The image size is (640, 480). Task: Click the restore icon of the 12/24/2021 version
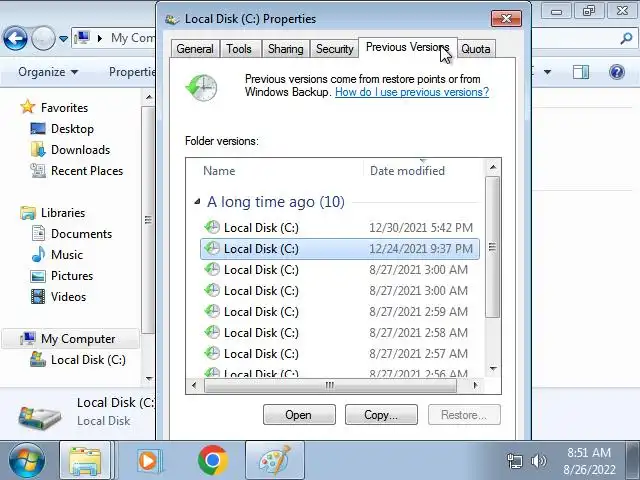[x=212, y=248]
